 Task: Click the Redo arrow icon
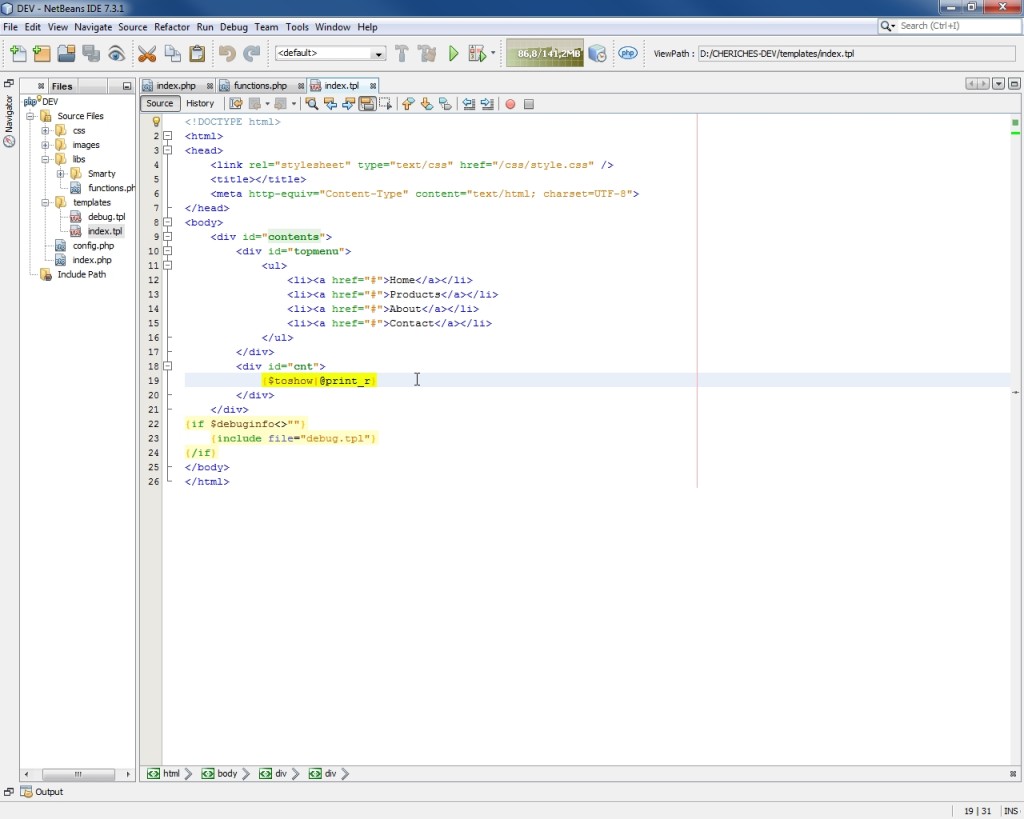251,54
